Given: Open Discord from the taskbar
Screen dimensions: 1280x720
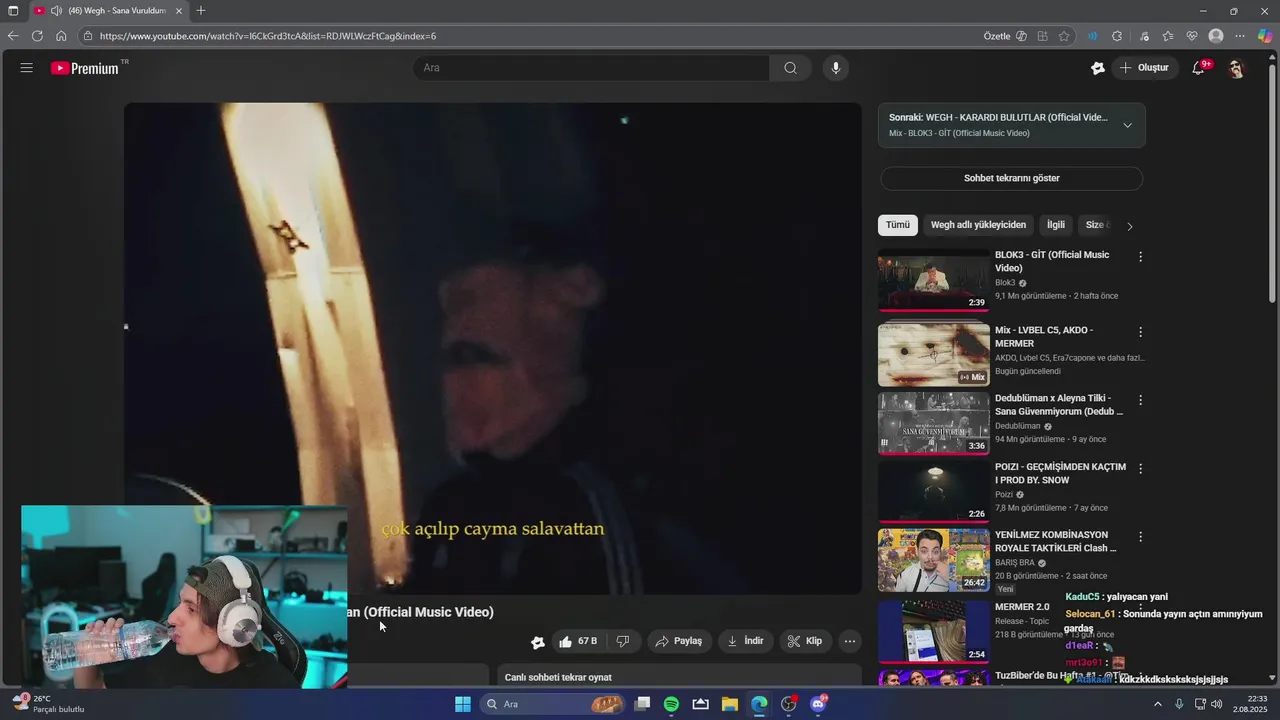Looking at the screenshot, I should [x=818, y=704].
